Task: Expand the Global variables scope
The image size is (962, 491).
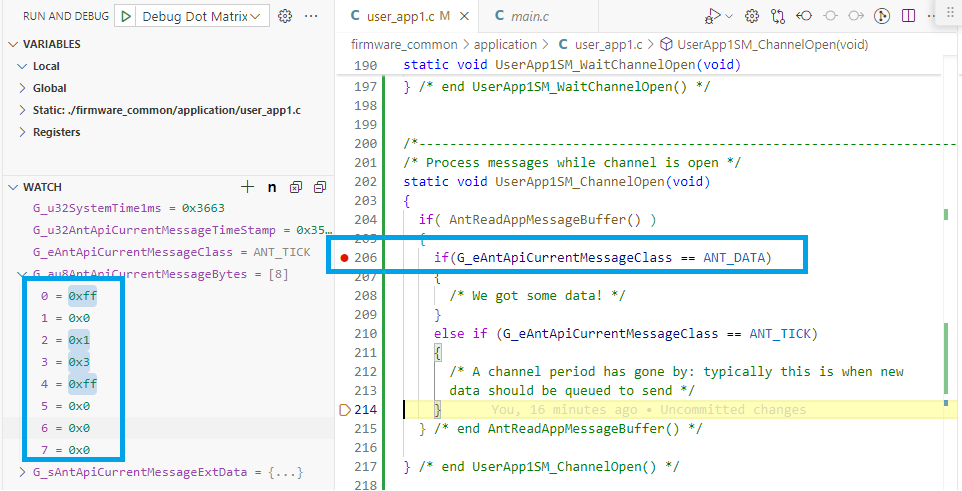Action: click(x=23, y=88)
